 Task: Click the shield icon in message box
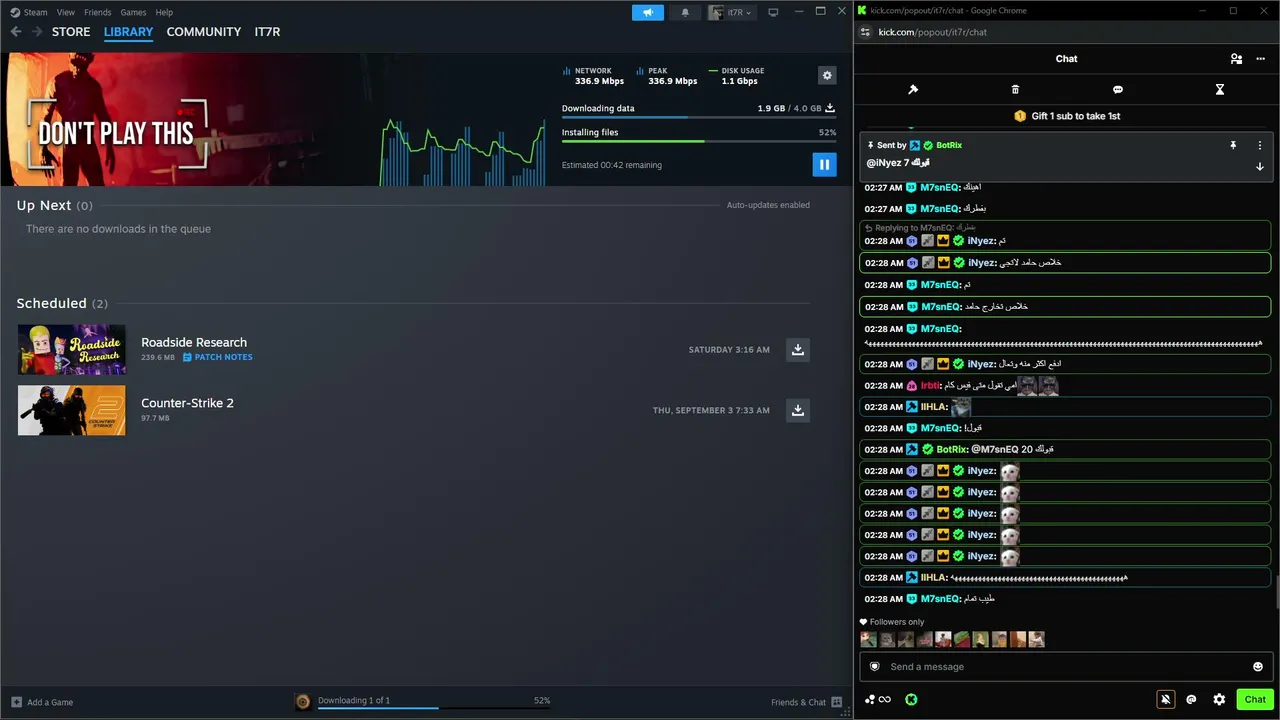875,667
